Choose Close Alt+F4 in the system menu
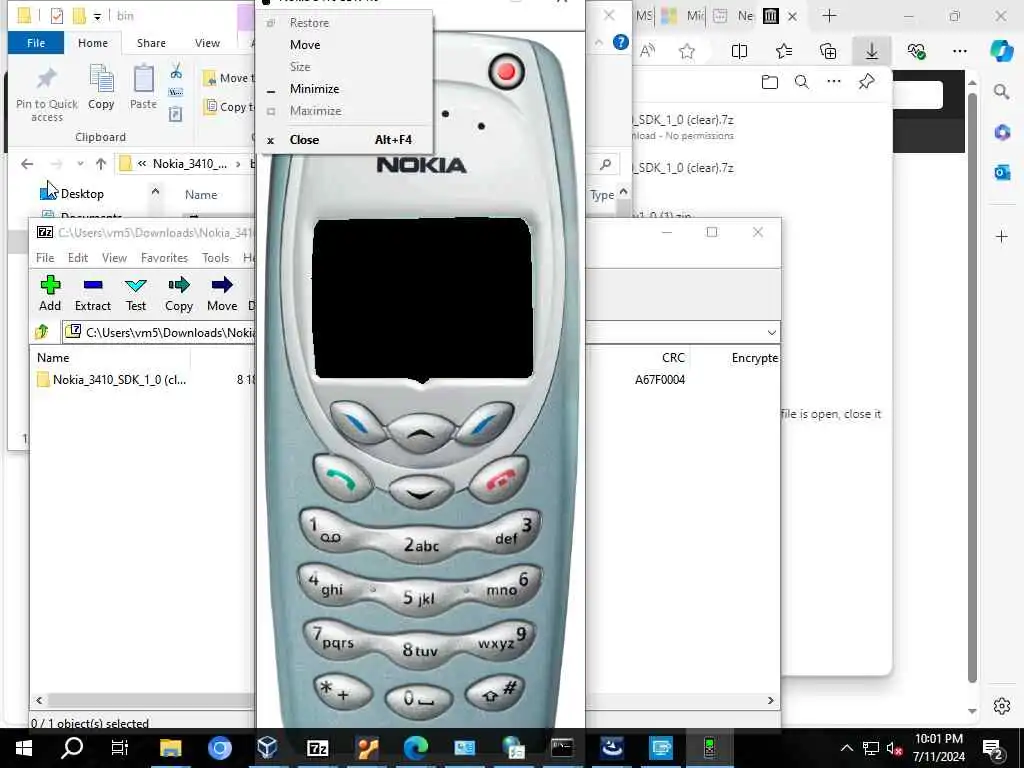Screen dimensions: 1024x768 (345, 139)
